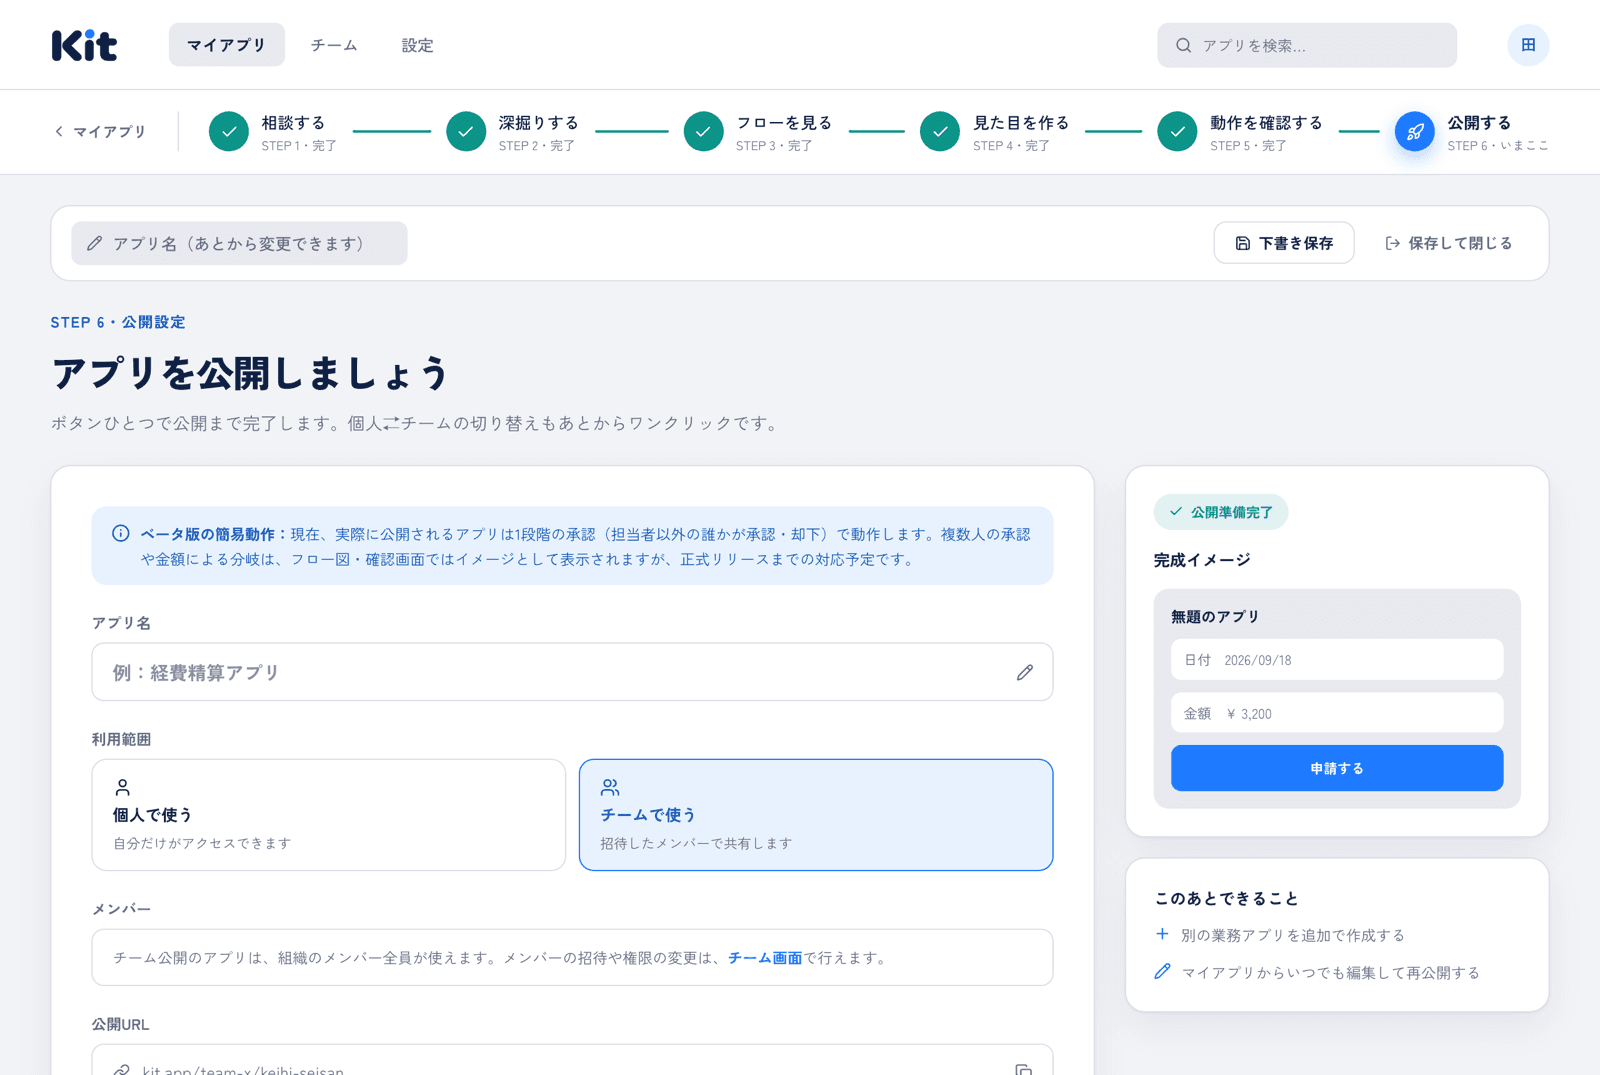This screenshot has width=1600, height=1075.
Task: Click the info icon in the beta notice
Action: [120, 533]
